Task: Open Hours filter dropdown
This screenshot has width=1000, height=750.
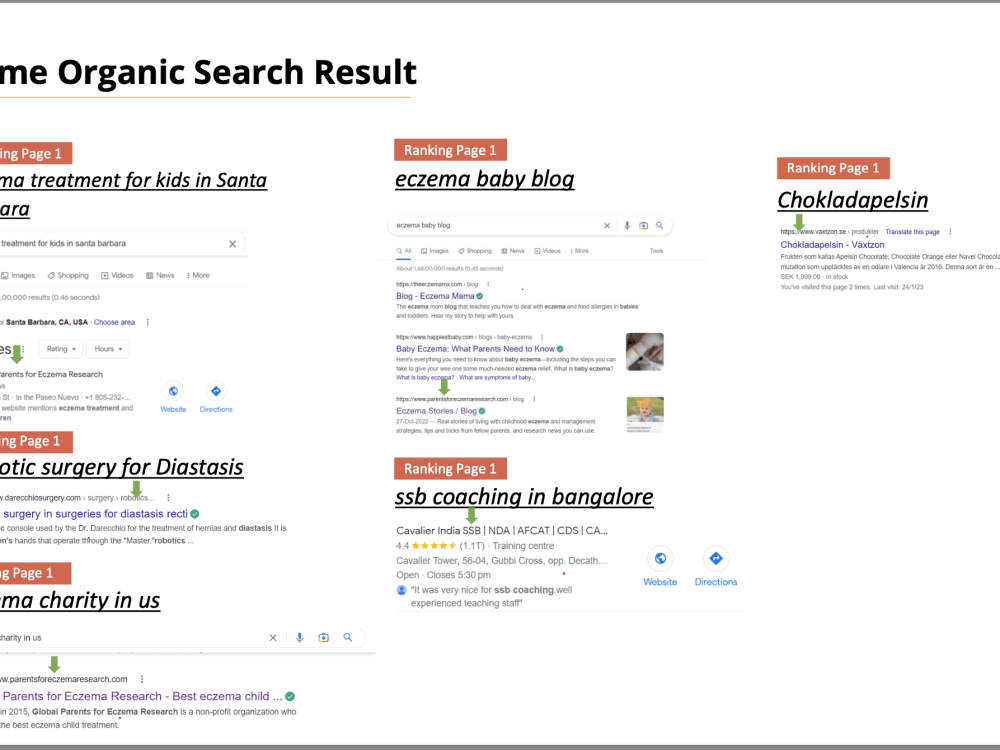Action: tap(108, 349)
